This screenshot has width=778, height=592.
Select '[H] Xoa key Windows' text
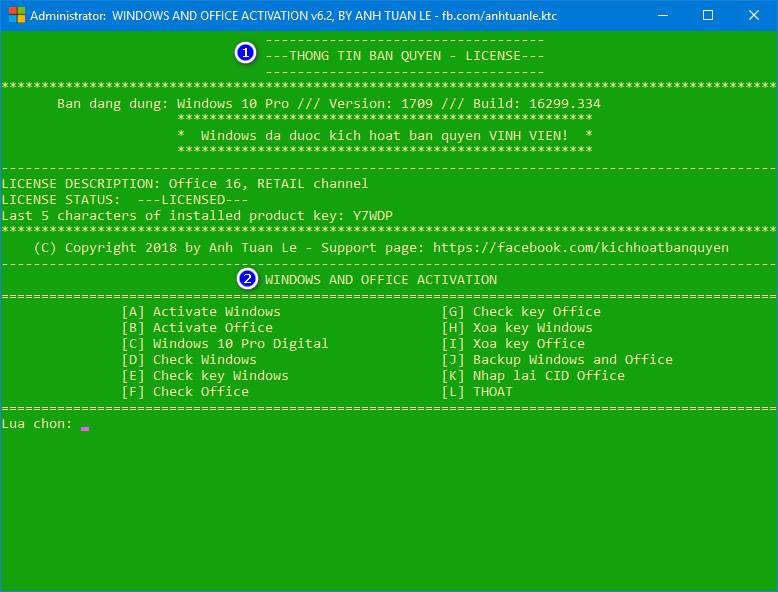517,328
